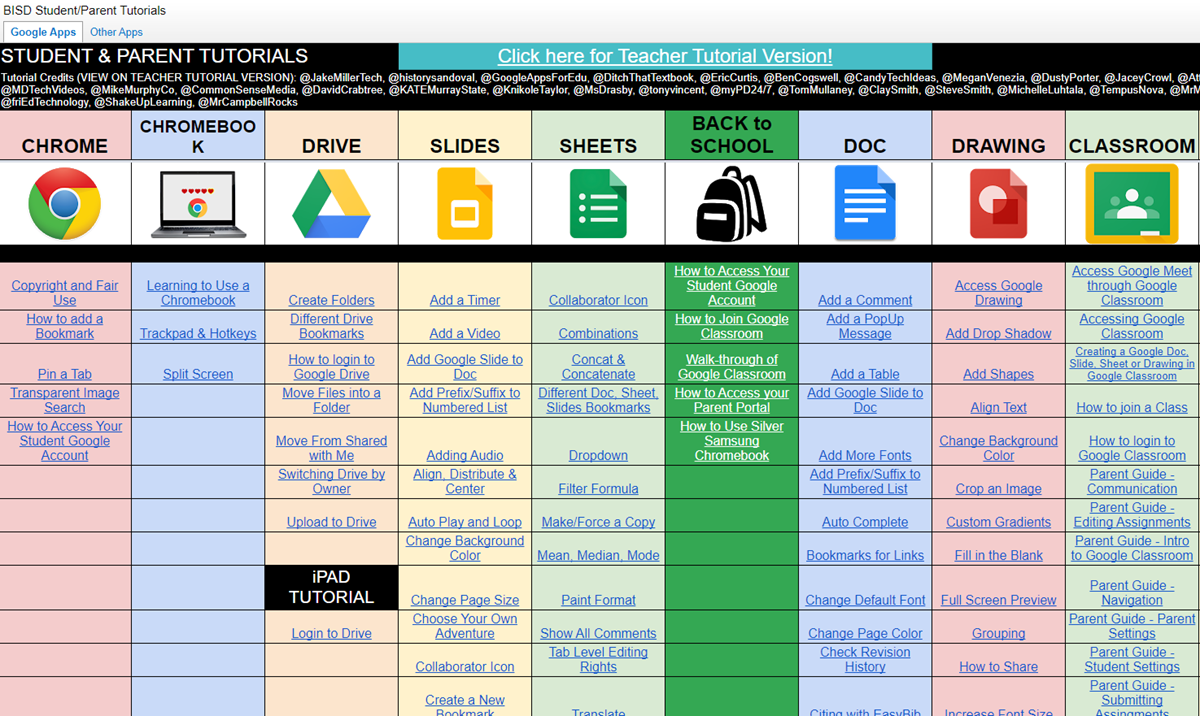Select the Google Docs icon
Viewport: 1200px width, 716px height.
(864, 203)
